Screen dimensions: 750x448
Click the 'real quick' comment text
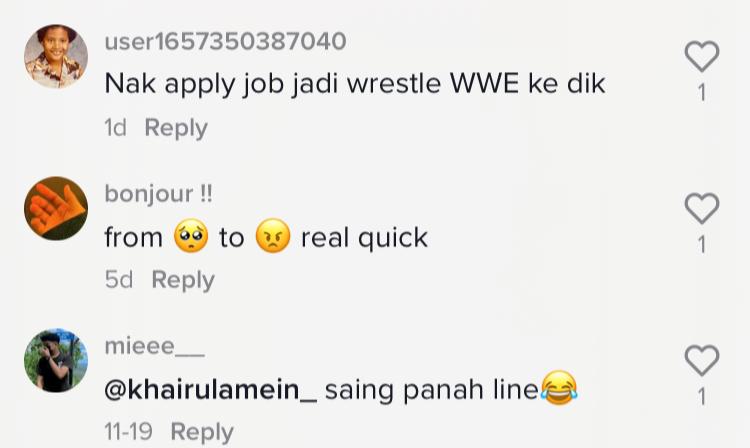click(364, 238)
